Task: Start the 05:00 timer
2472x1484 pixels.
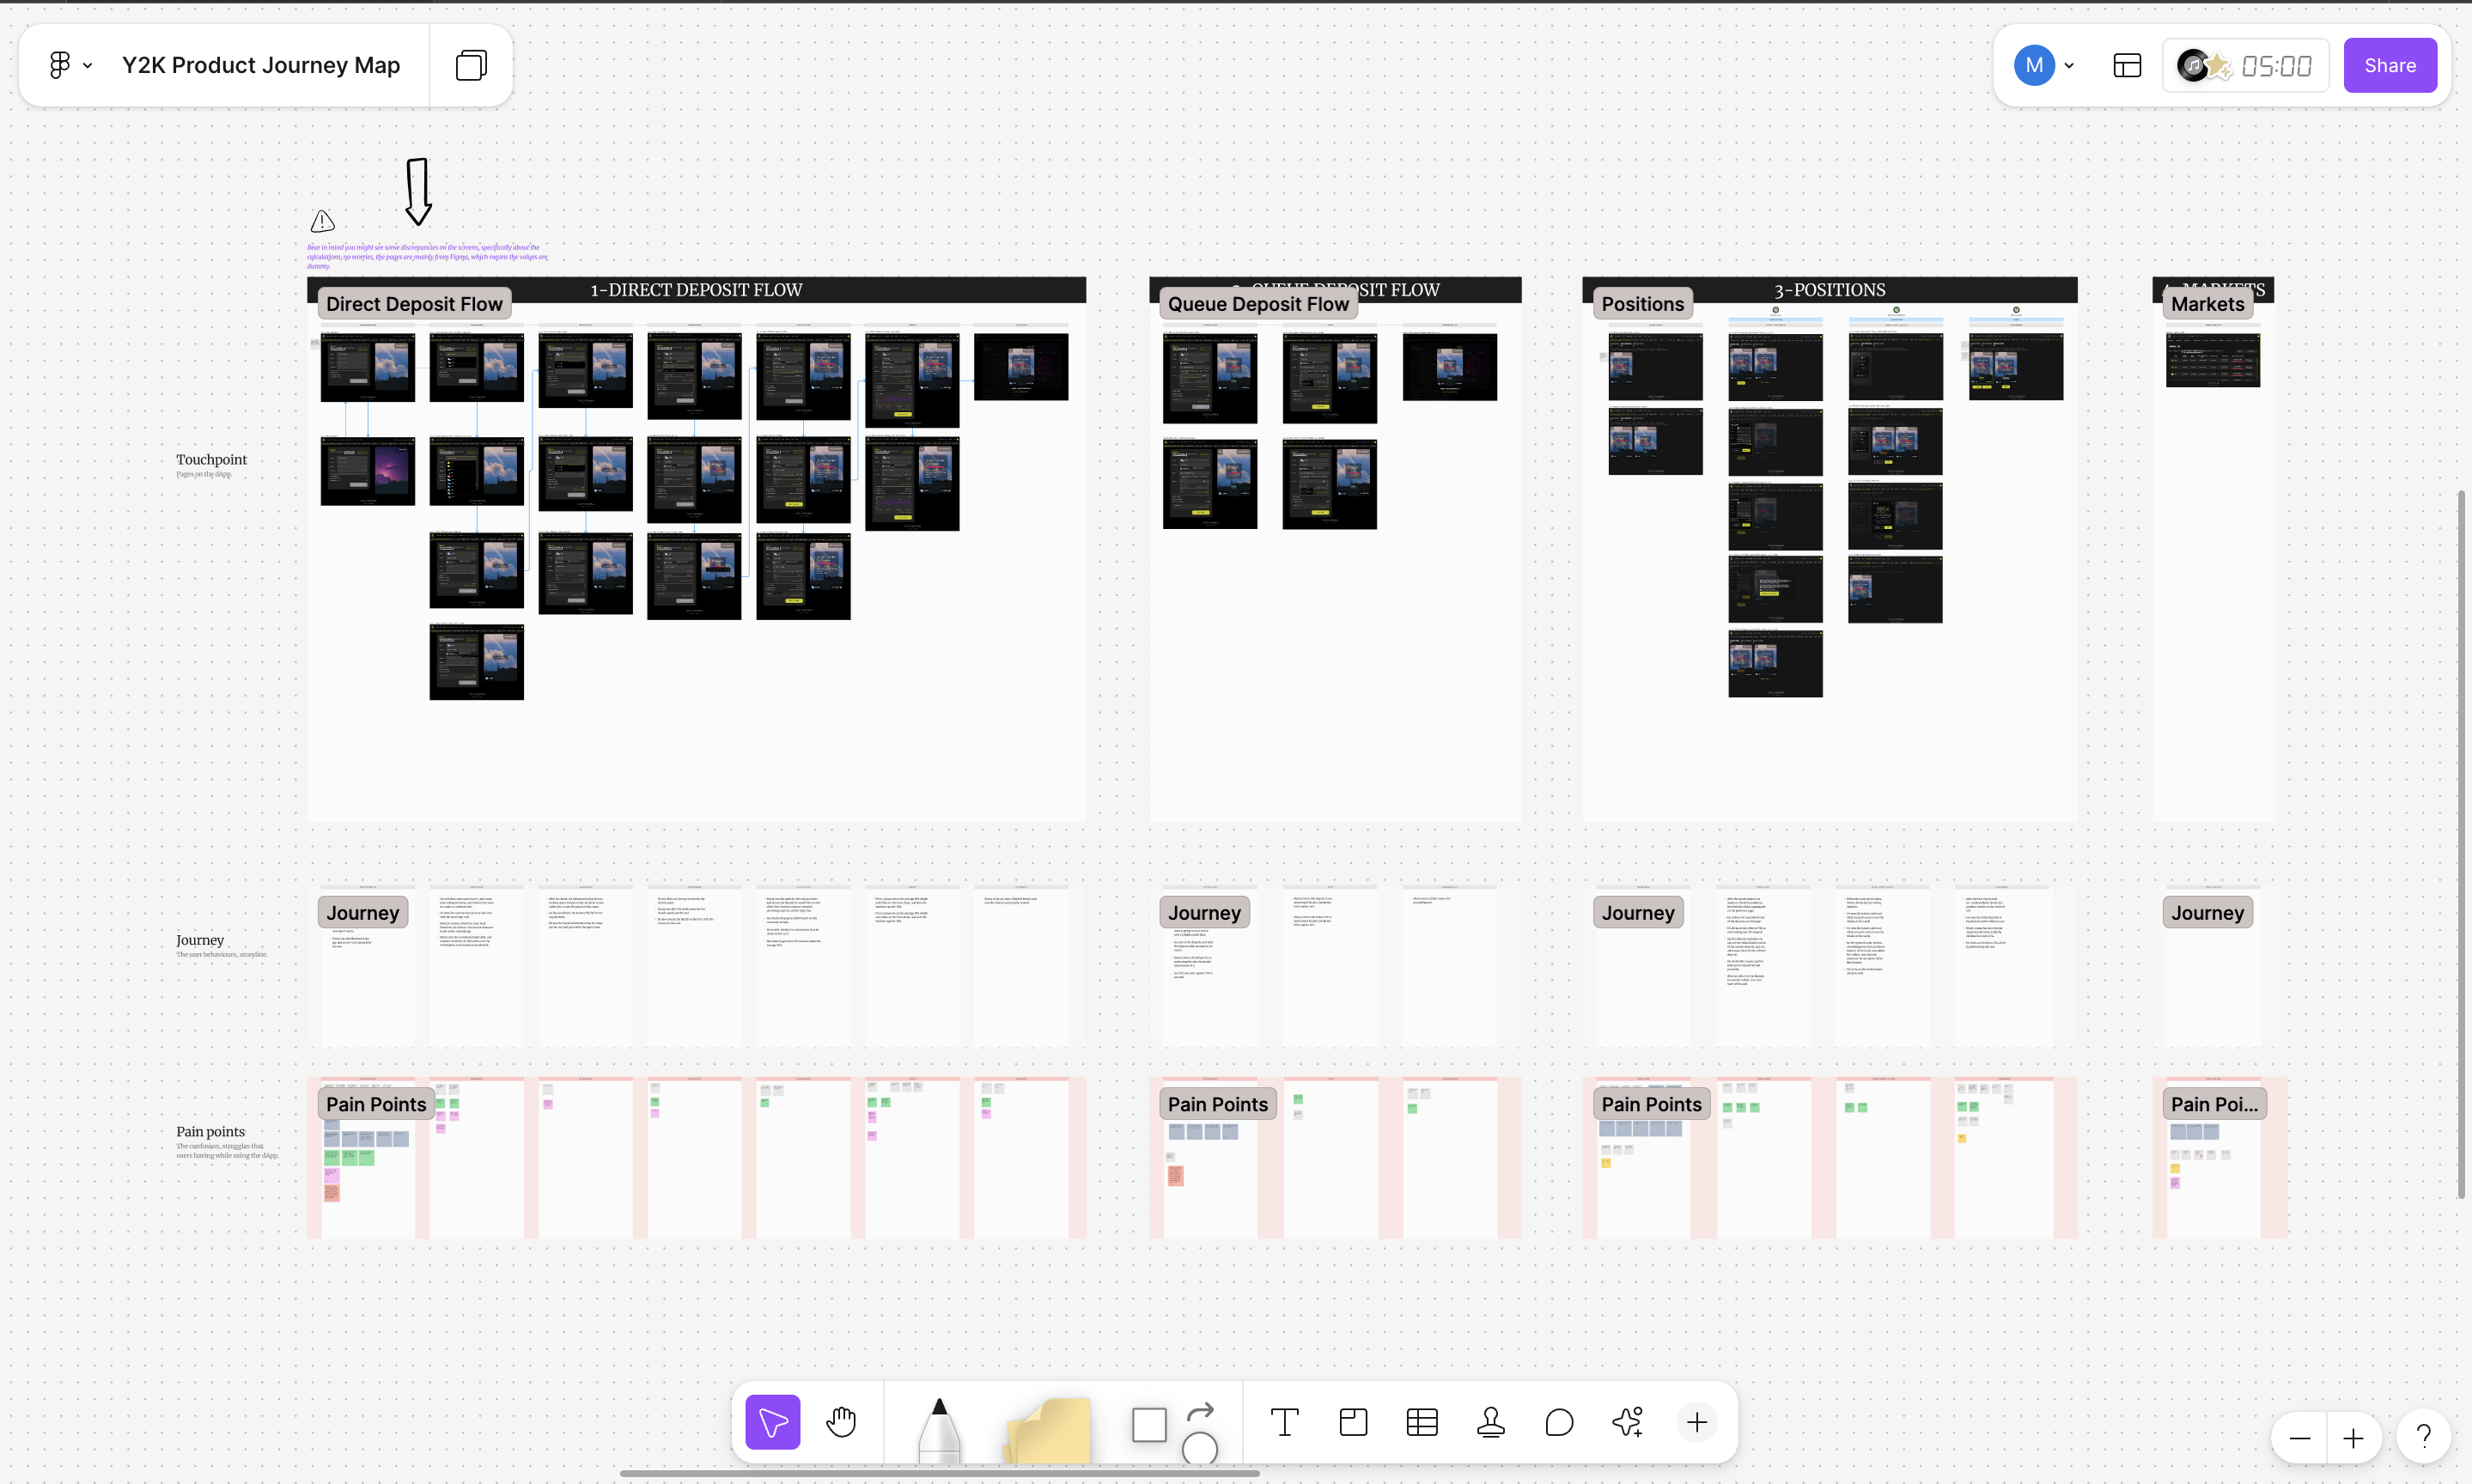Action: tap(2277, 66)
